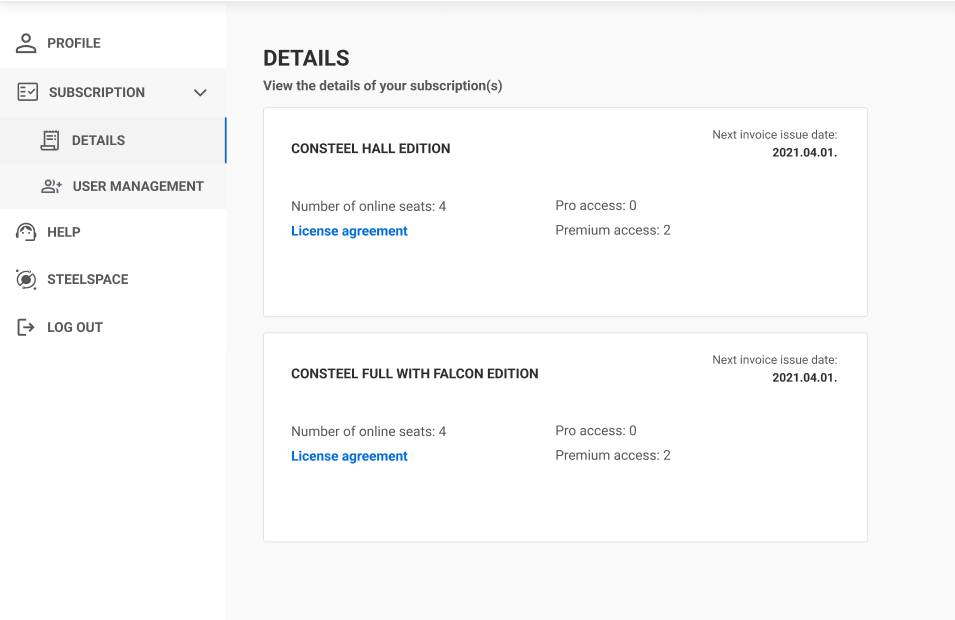Viewport: 955px width, 620px height.
Task: Click the Hall Edition next invoice date
Action: [805, 152]
